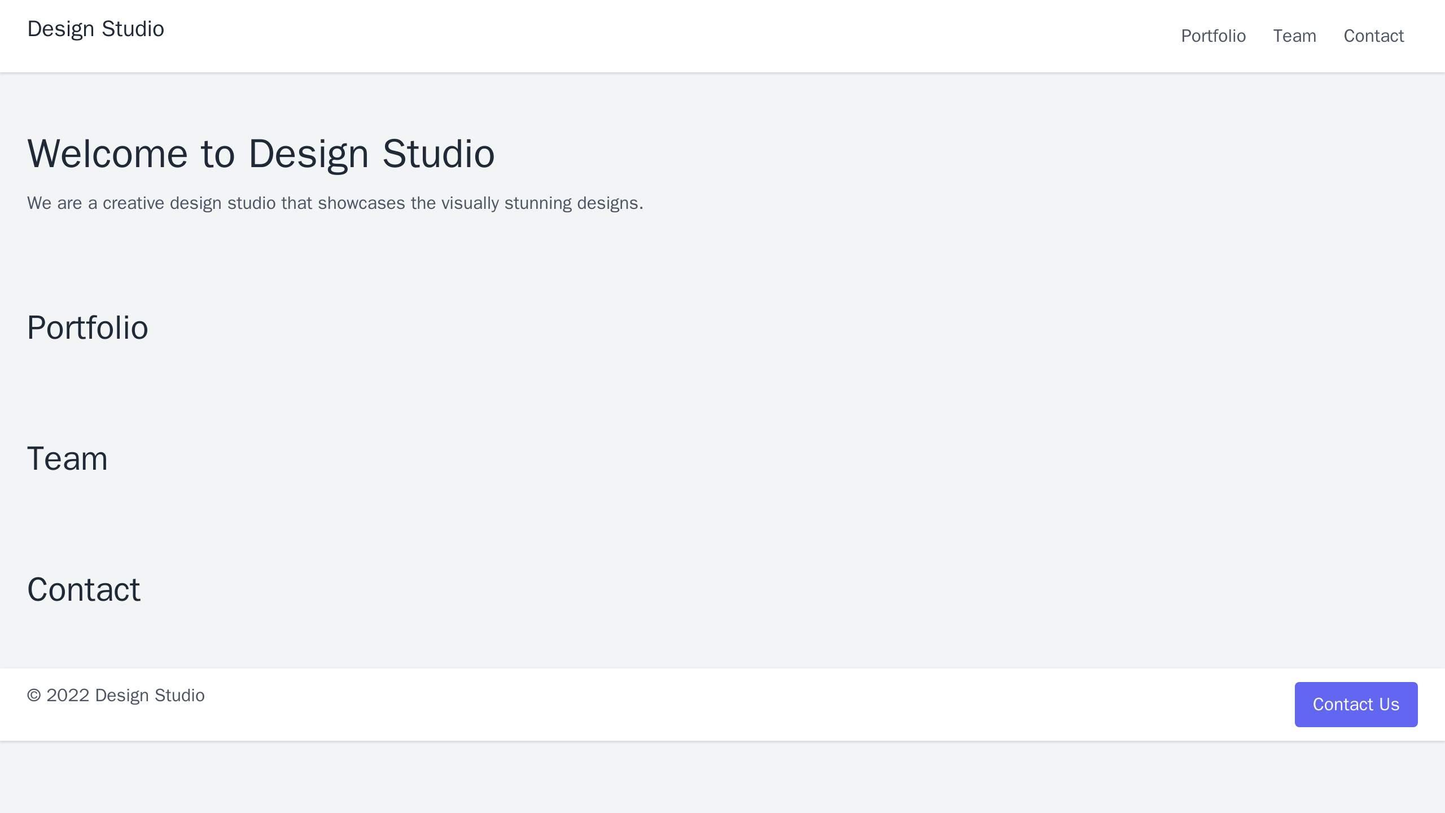Click left of the Welcome heading

15,153
